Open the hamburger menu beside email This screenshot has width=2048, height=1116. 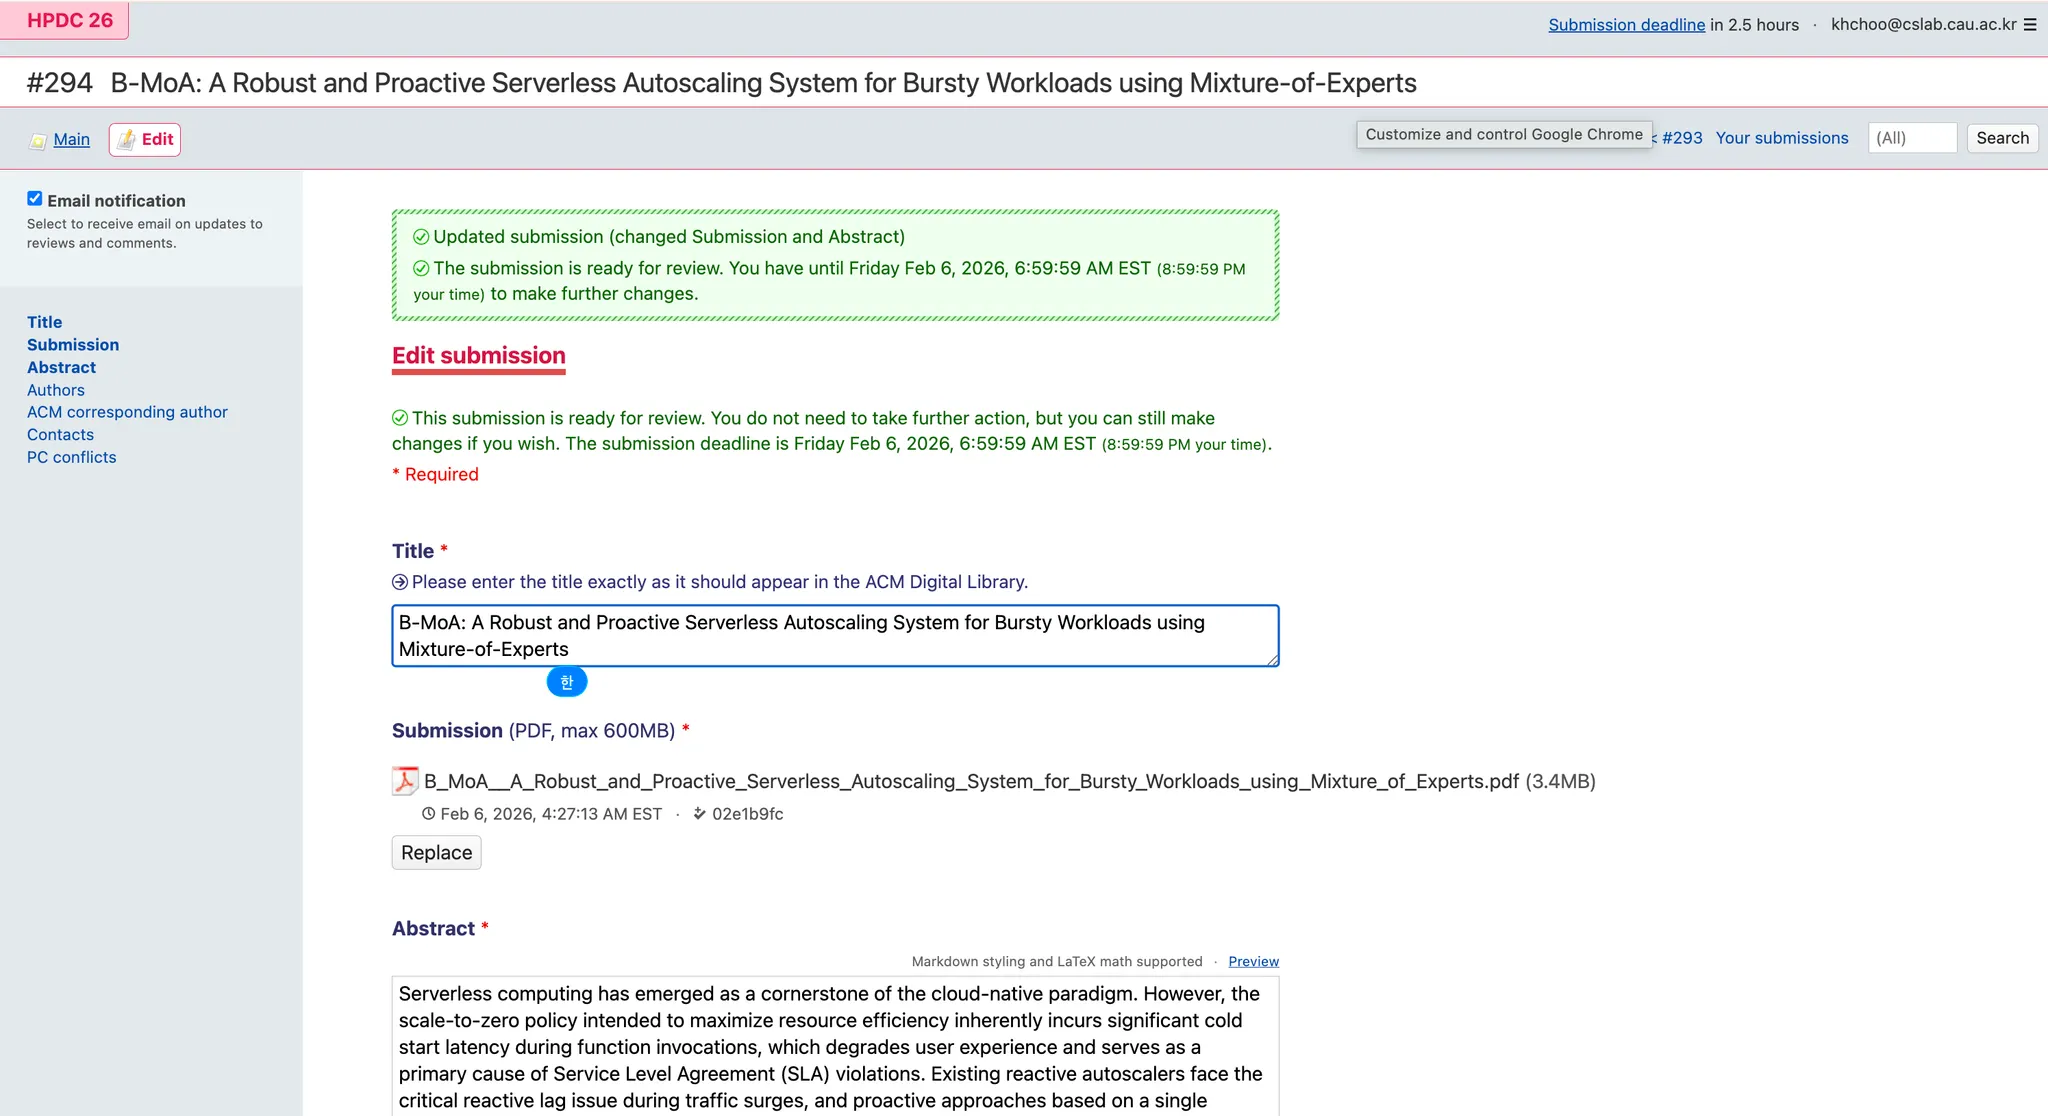click(2030, 25)
